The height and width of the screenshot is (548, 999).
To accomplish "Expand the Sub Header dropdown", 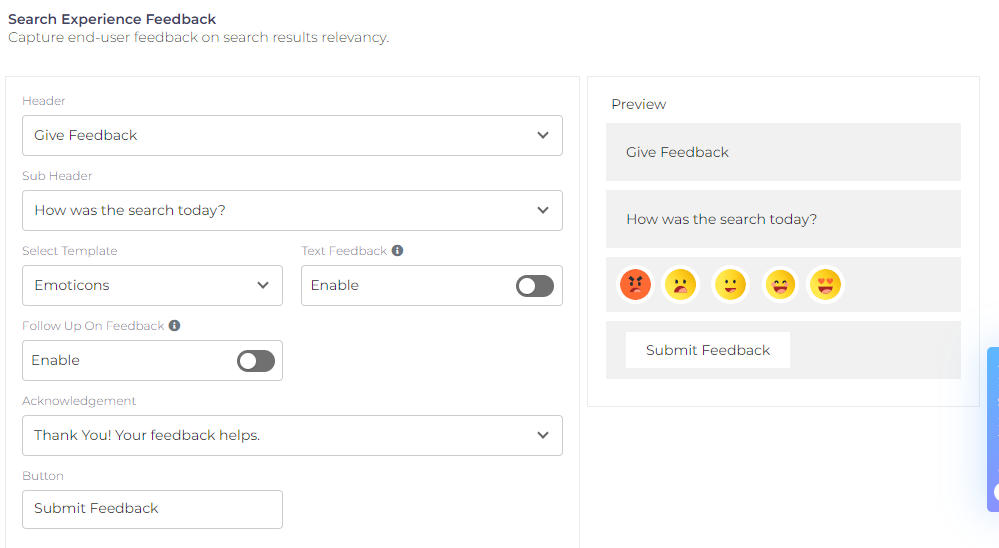I will (292, 211).
